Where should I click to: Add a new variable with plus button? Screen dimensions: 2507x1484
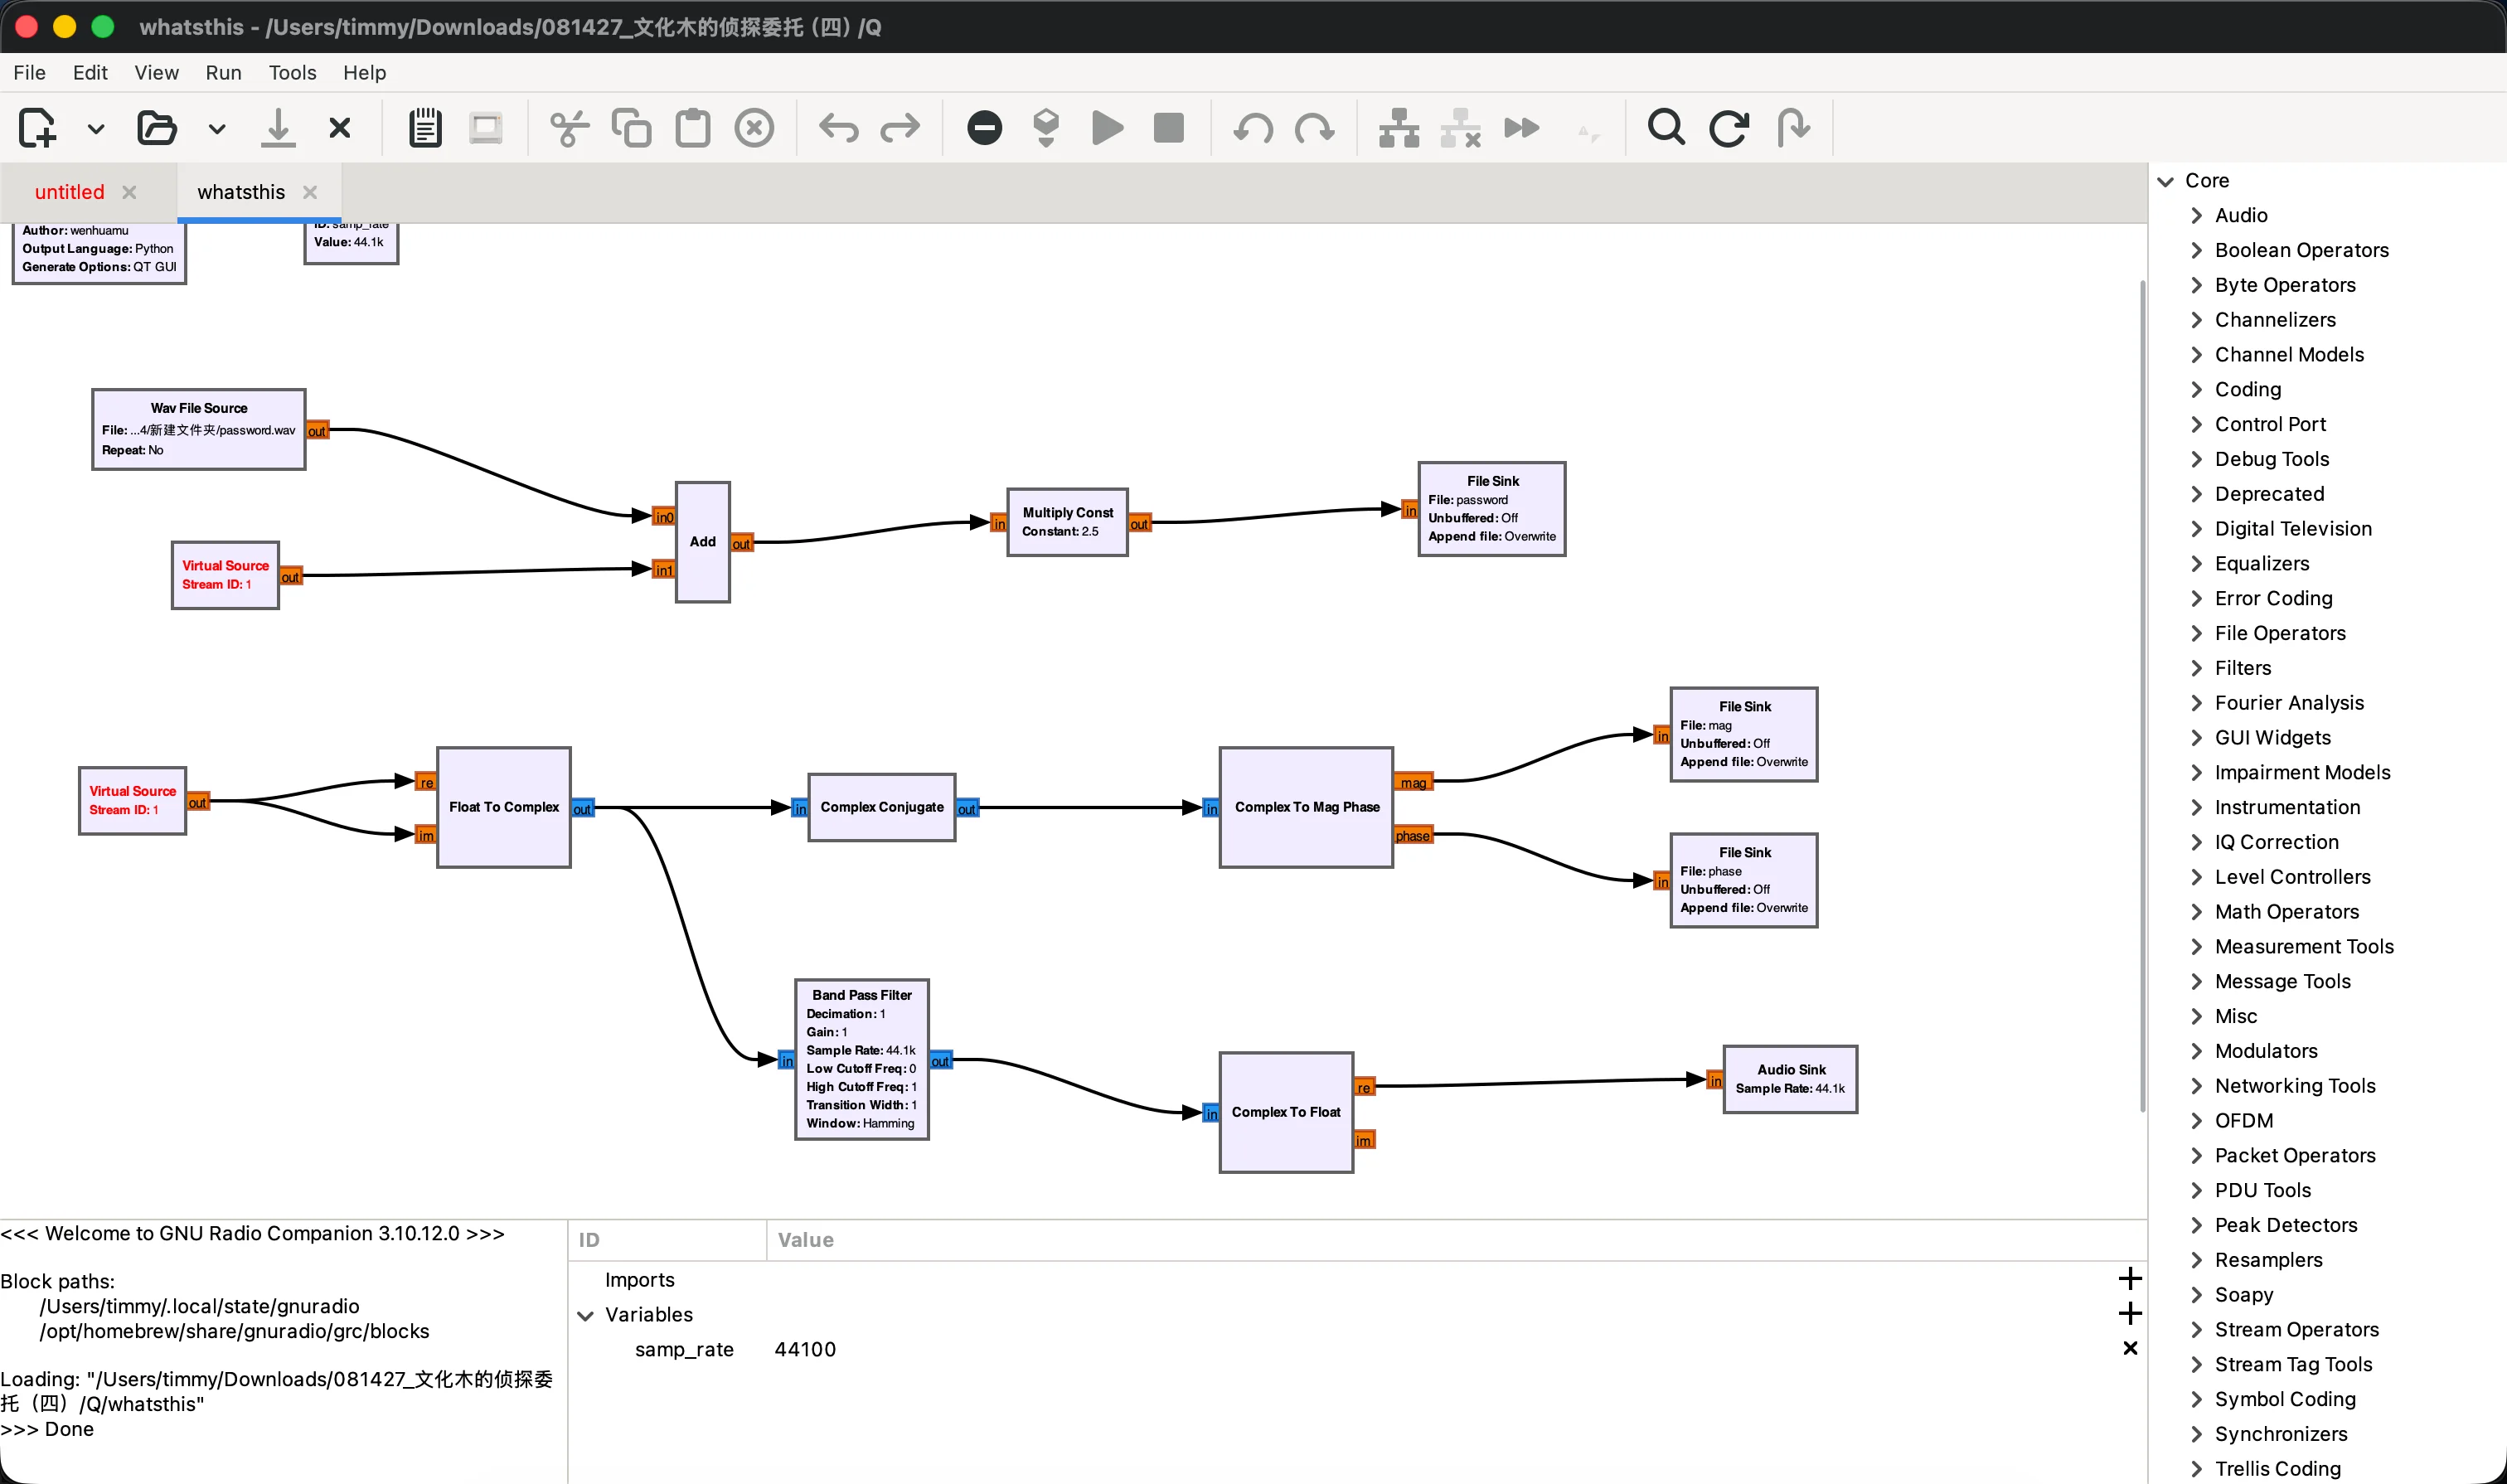[2130, 1314]
